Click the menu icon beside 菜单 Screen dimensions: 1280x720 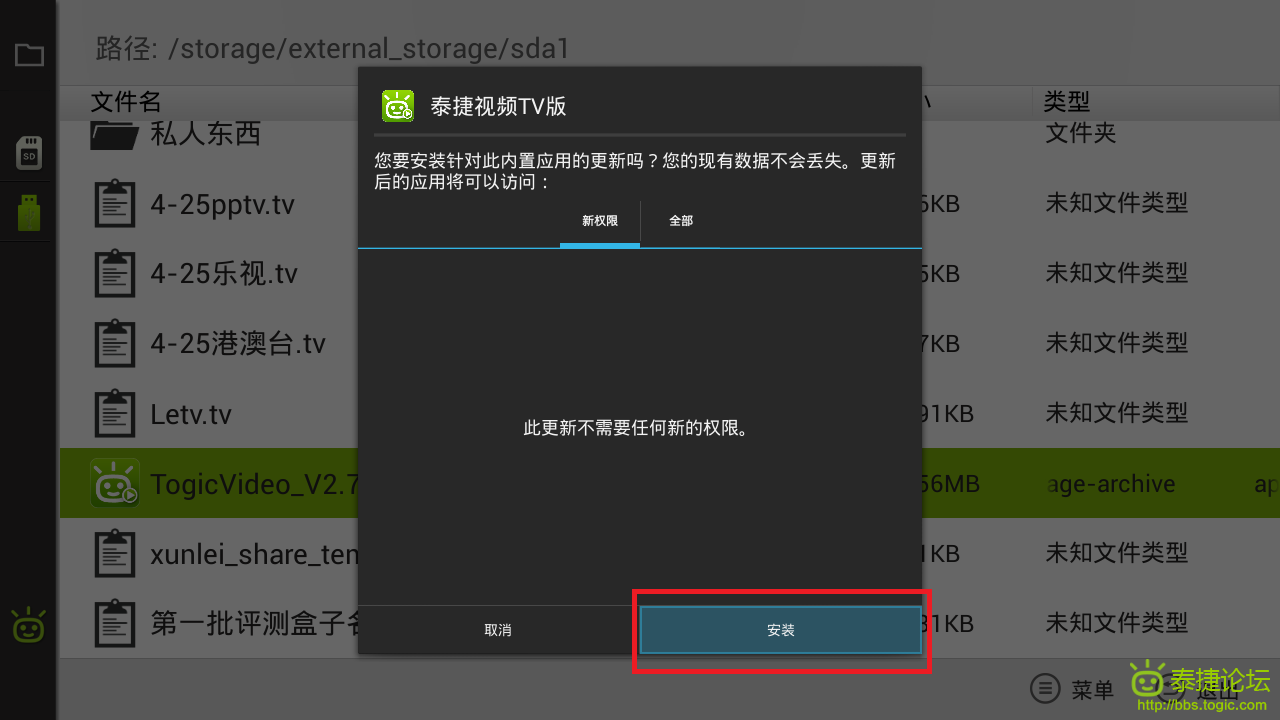point(1045,688)
